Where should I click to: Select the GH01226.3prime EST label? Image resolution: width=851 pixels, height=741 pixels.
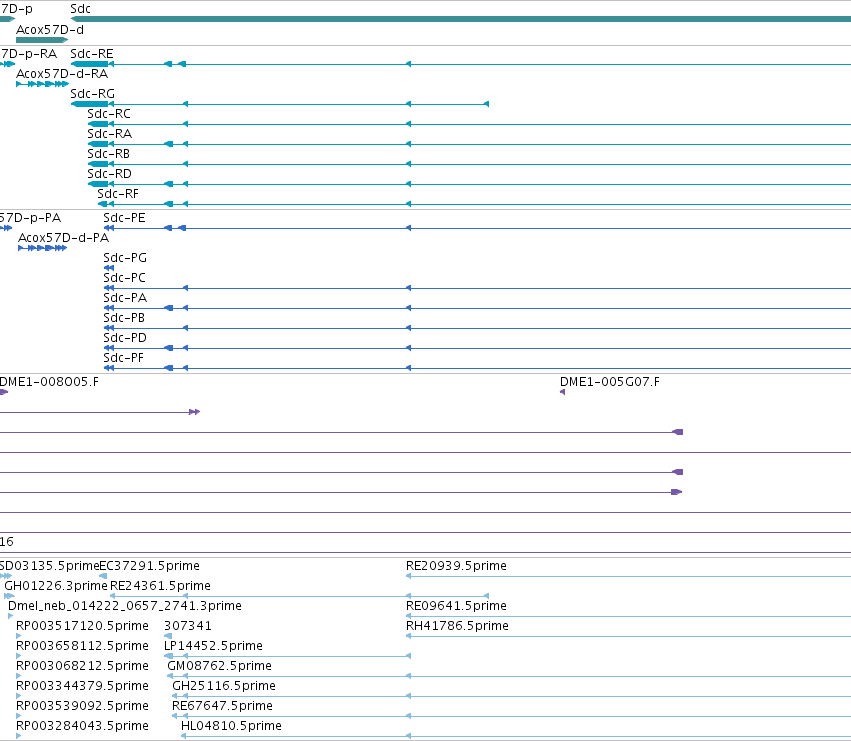coord(56,586)
